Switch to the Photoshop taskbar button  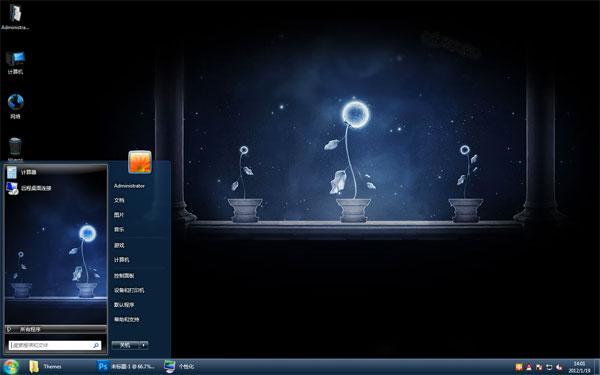click(127, 367)
